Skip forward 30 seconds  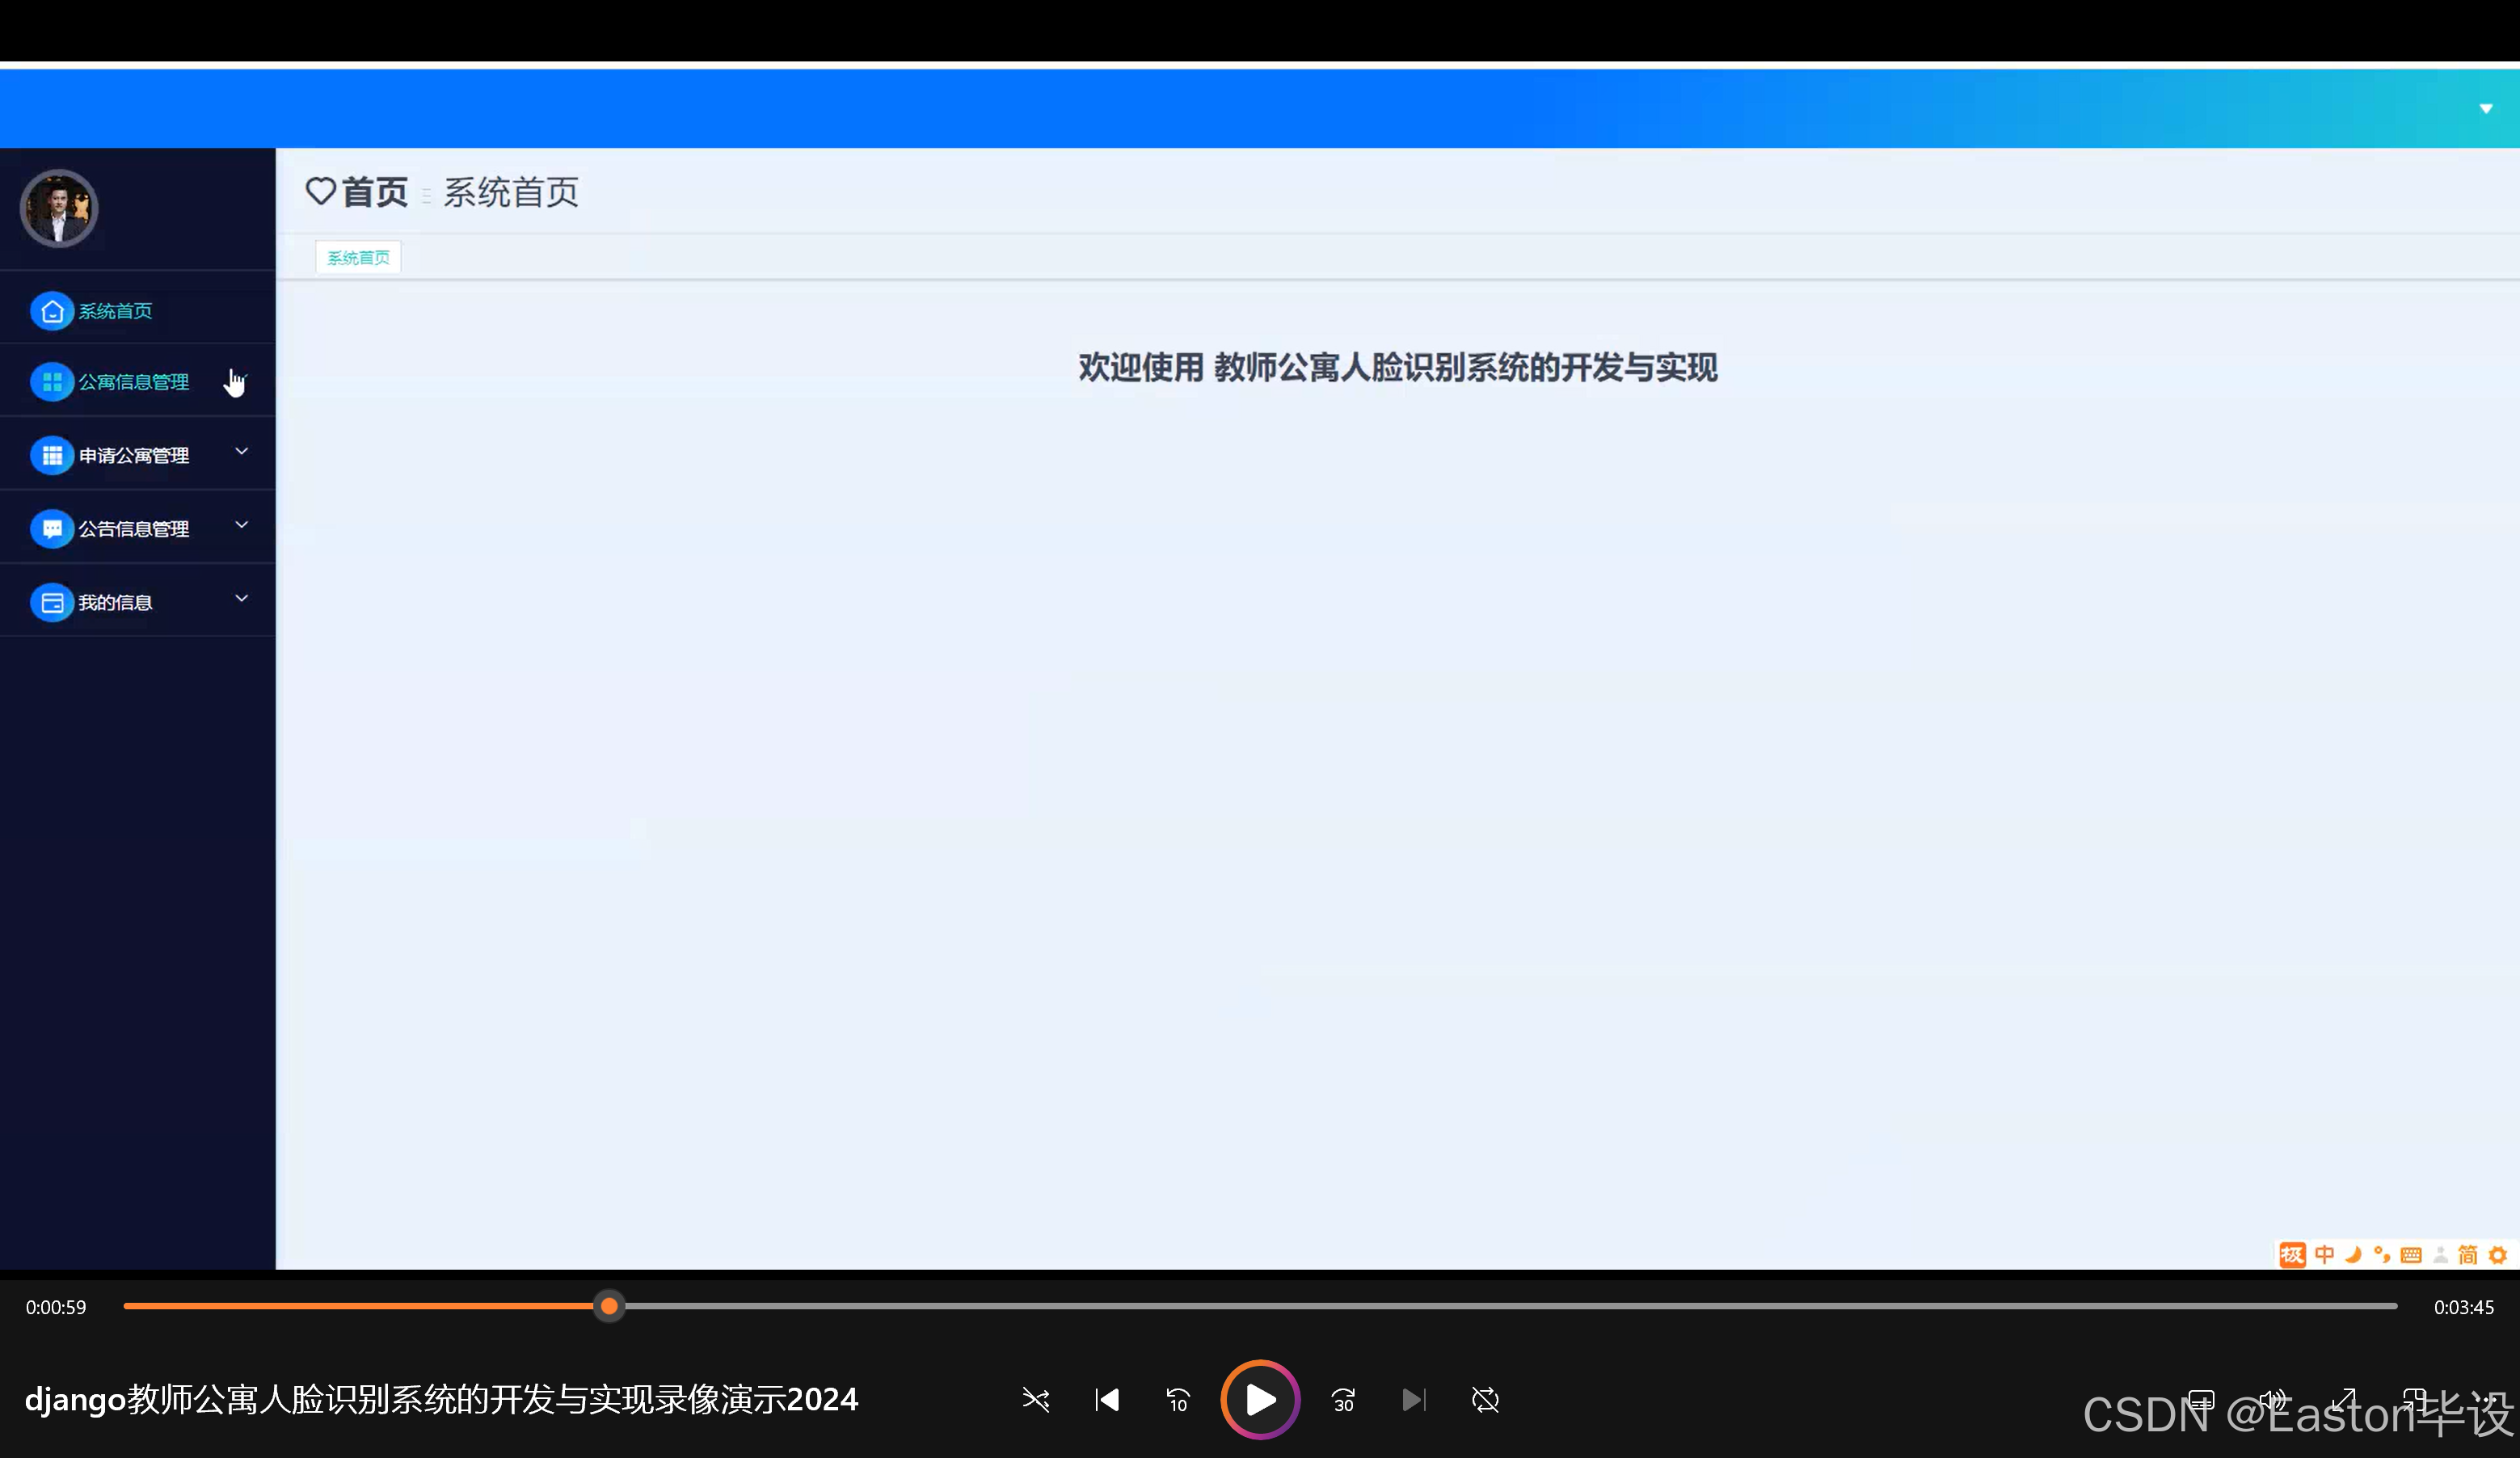click(x=1343, y=1400)
